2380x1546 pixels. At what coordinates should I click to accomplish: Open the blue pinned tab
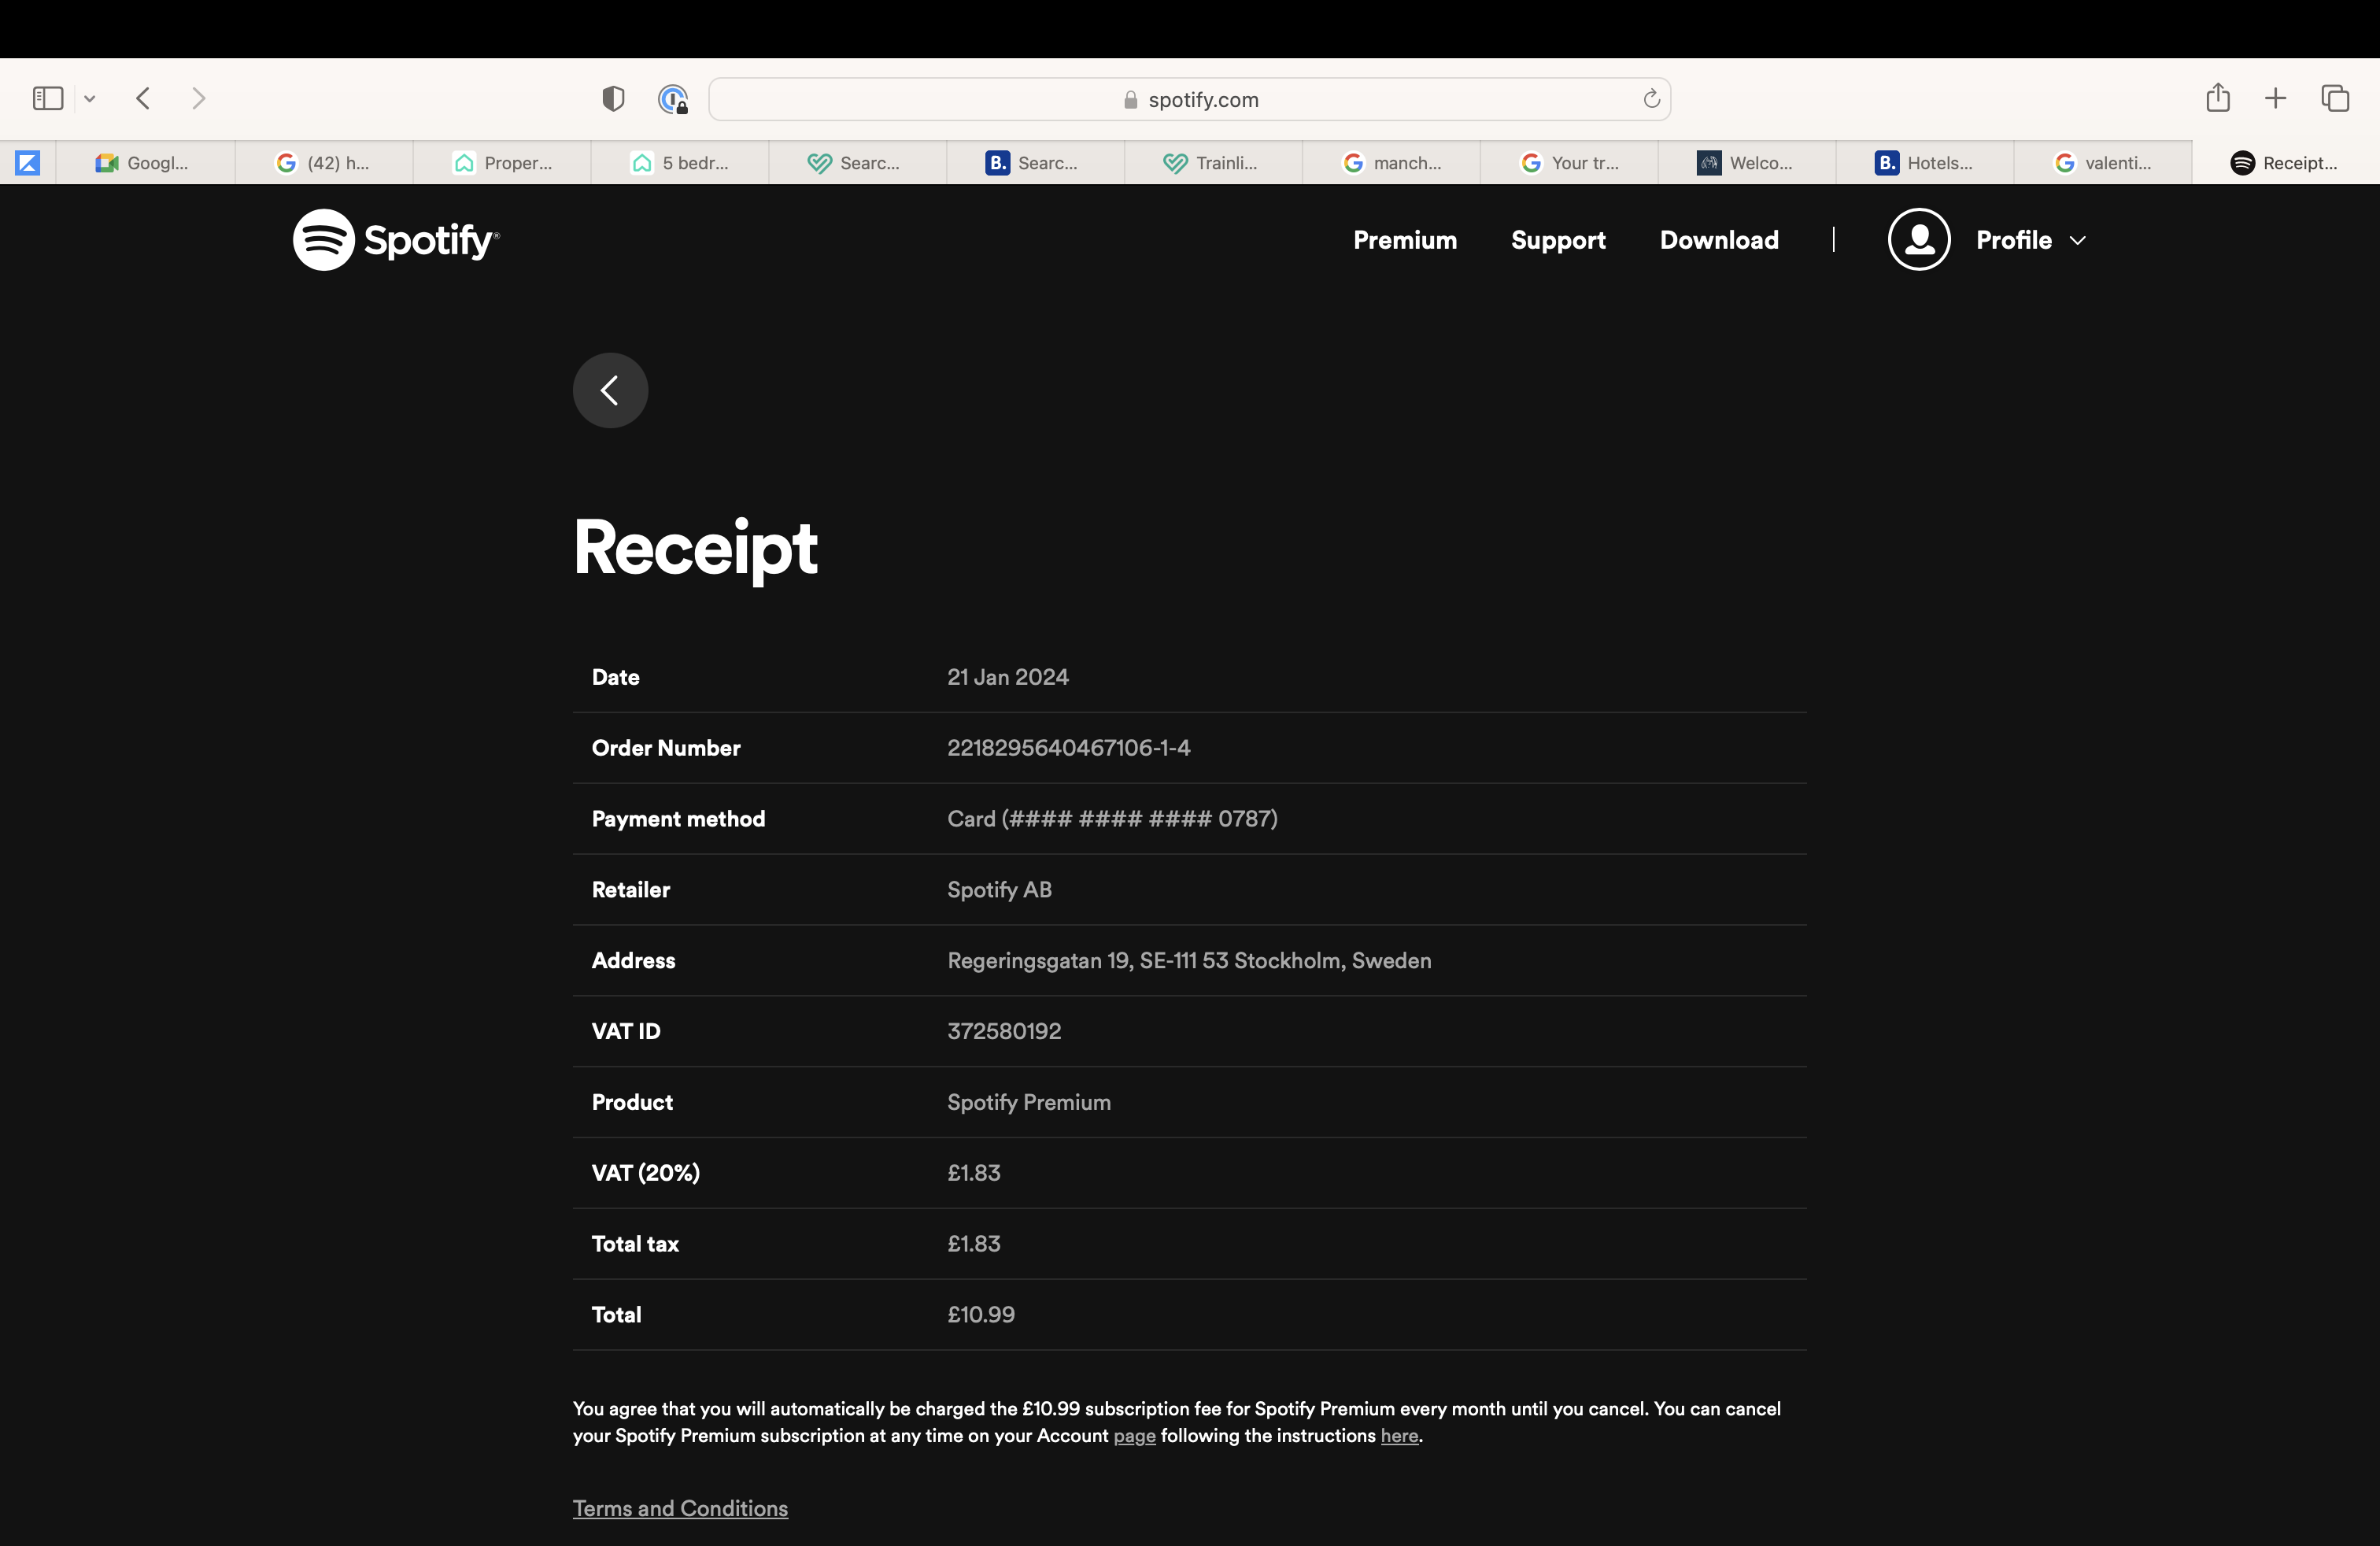28,163
